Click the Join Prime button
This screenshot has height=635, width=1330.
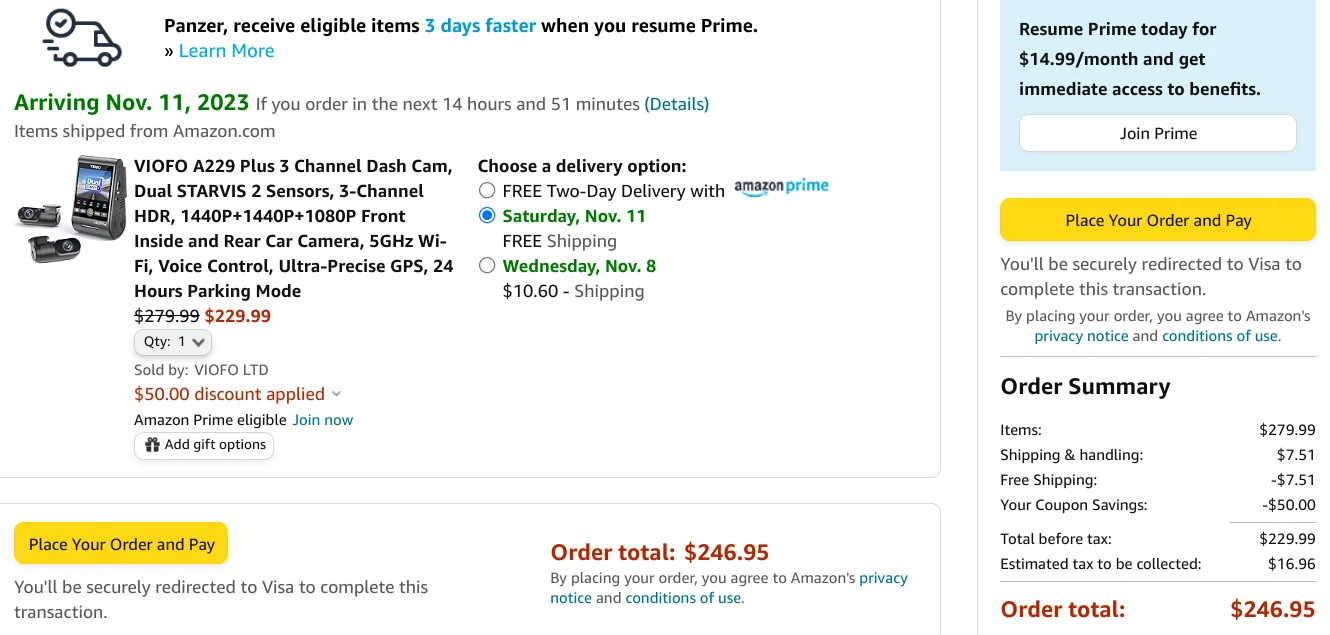coord(1158,133)
